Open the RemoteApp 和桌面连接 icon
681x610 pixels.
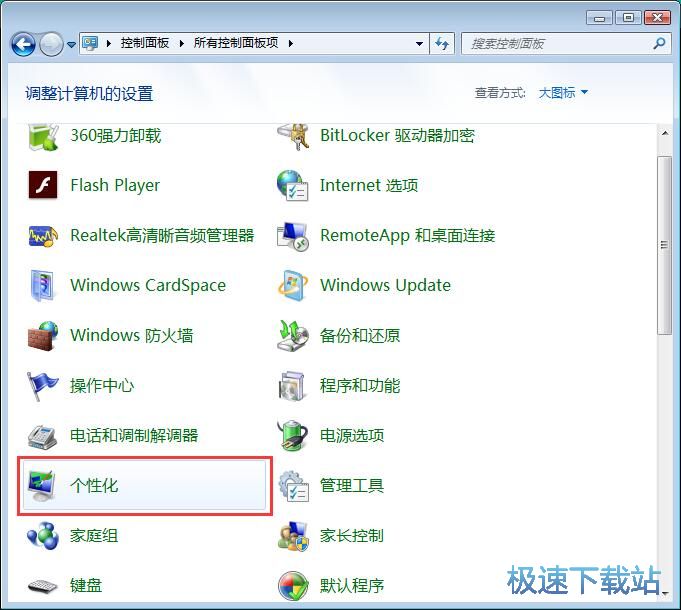click(x=293, y=236)
